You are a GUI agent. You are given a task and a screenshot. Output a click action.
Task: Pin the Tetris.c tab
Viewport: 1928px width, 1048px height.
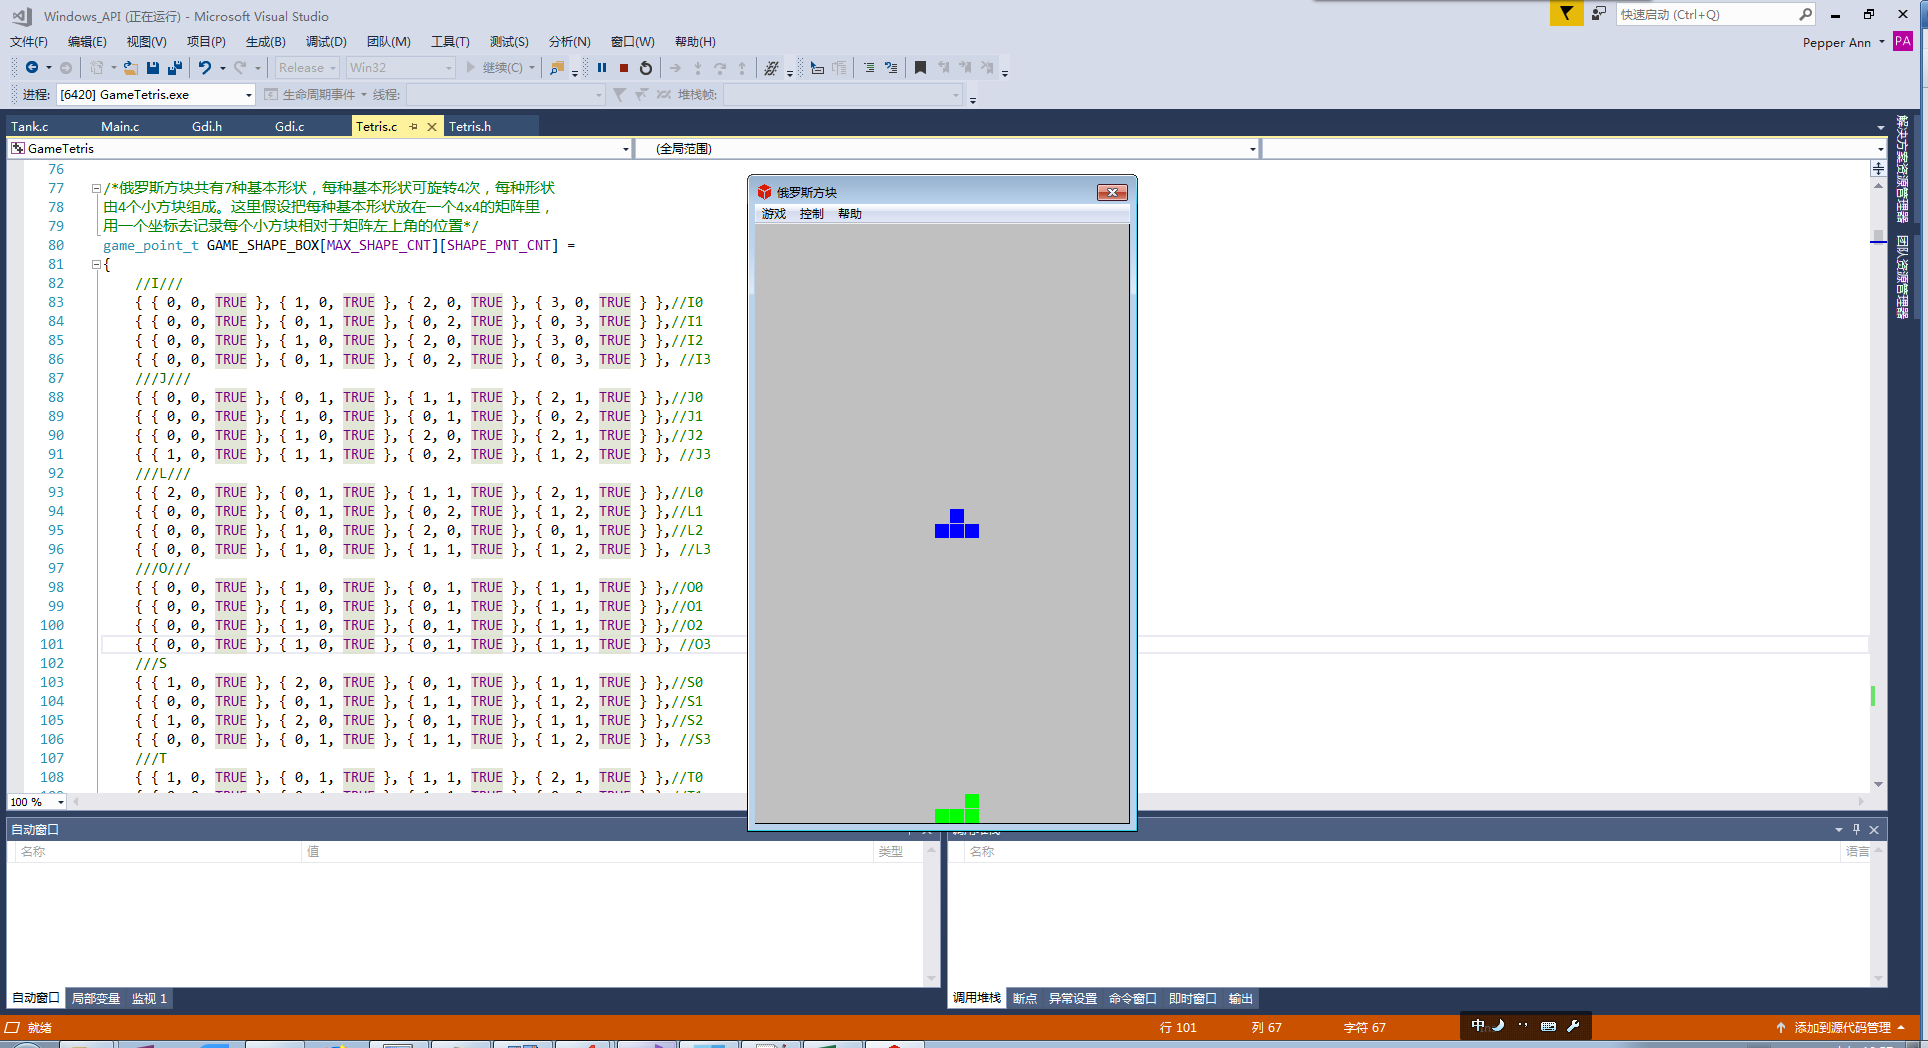[x=413, y=127]
